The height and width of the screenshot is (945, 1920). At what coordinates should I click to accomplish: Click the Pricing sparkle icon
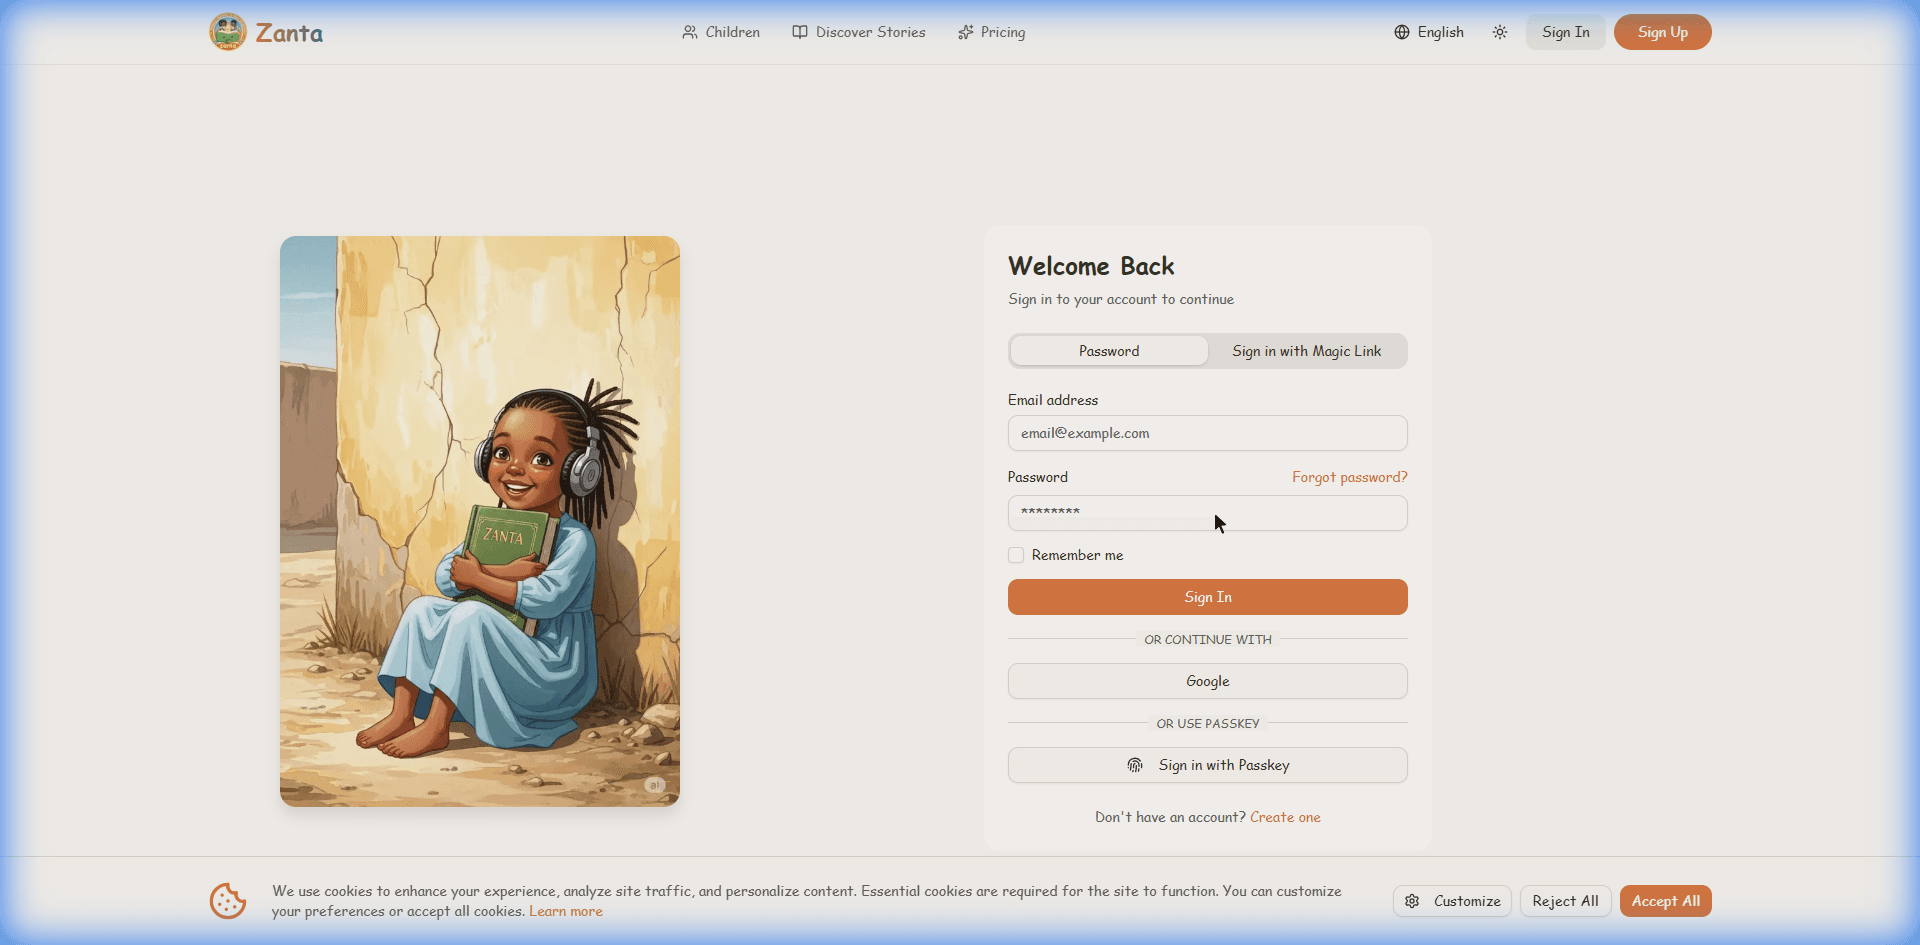[965, 32]
